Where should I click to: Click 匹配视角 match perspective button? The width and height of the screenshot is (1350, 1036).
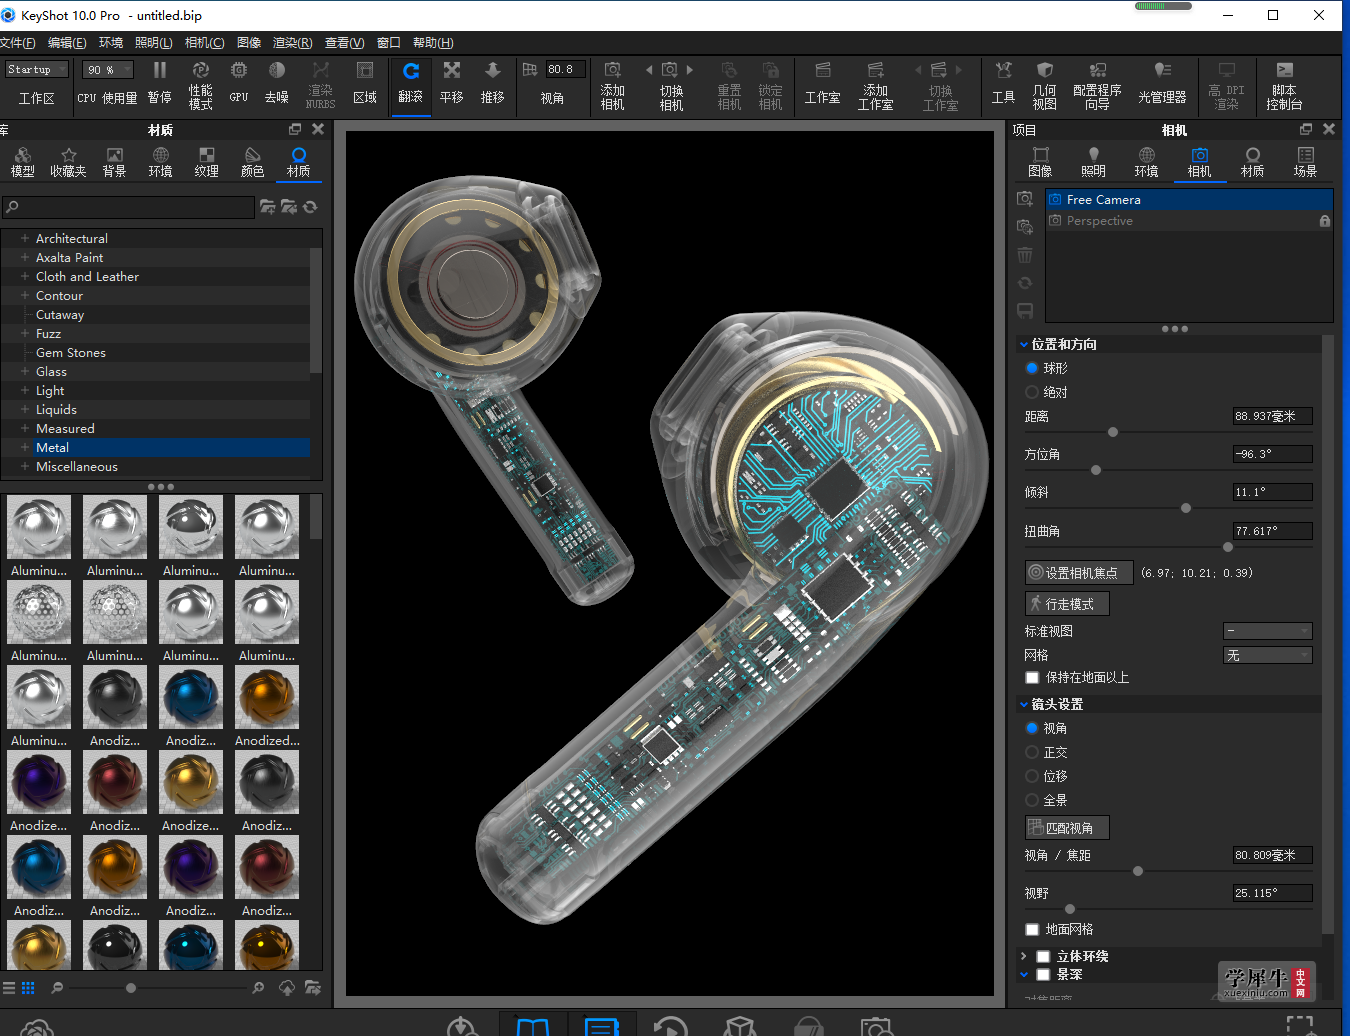click(1067, 828)
